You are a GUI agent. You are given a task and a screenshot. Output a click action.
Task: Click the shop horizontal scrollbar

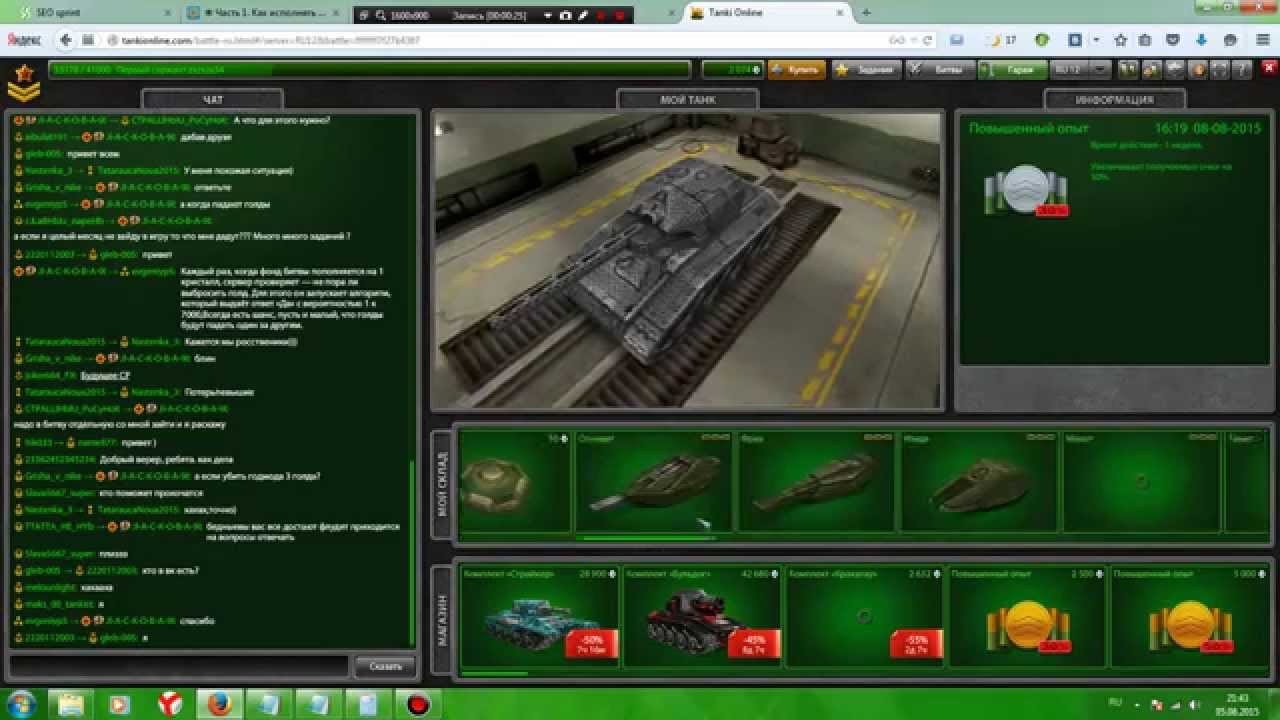(x=493, y=674)
